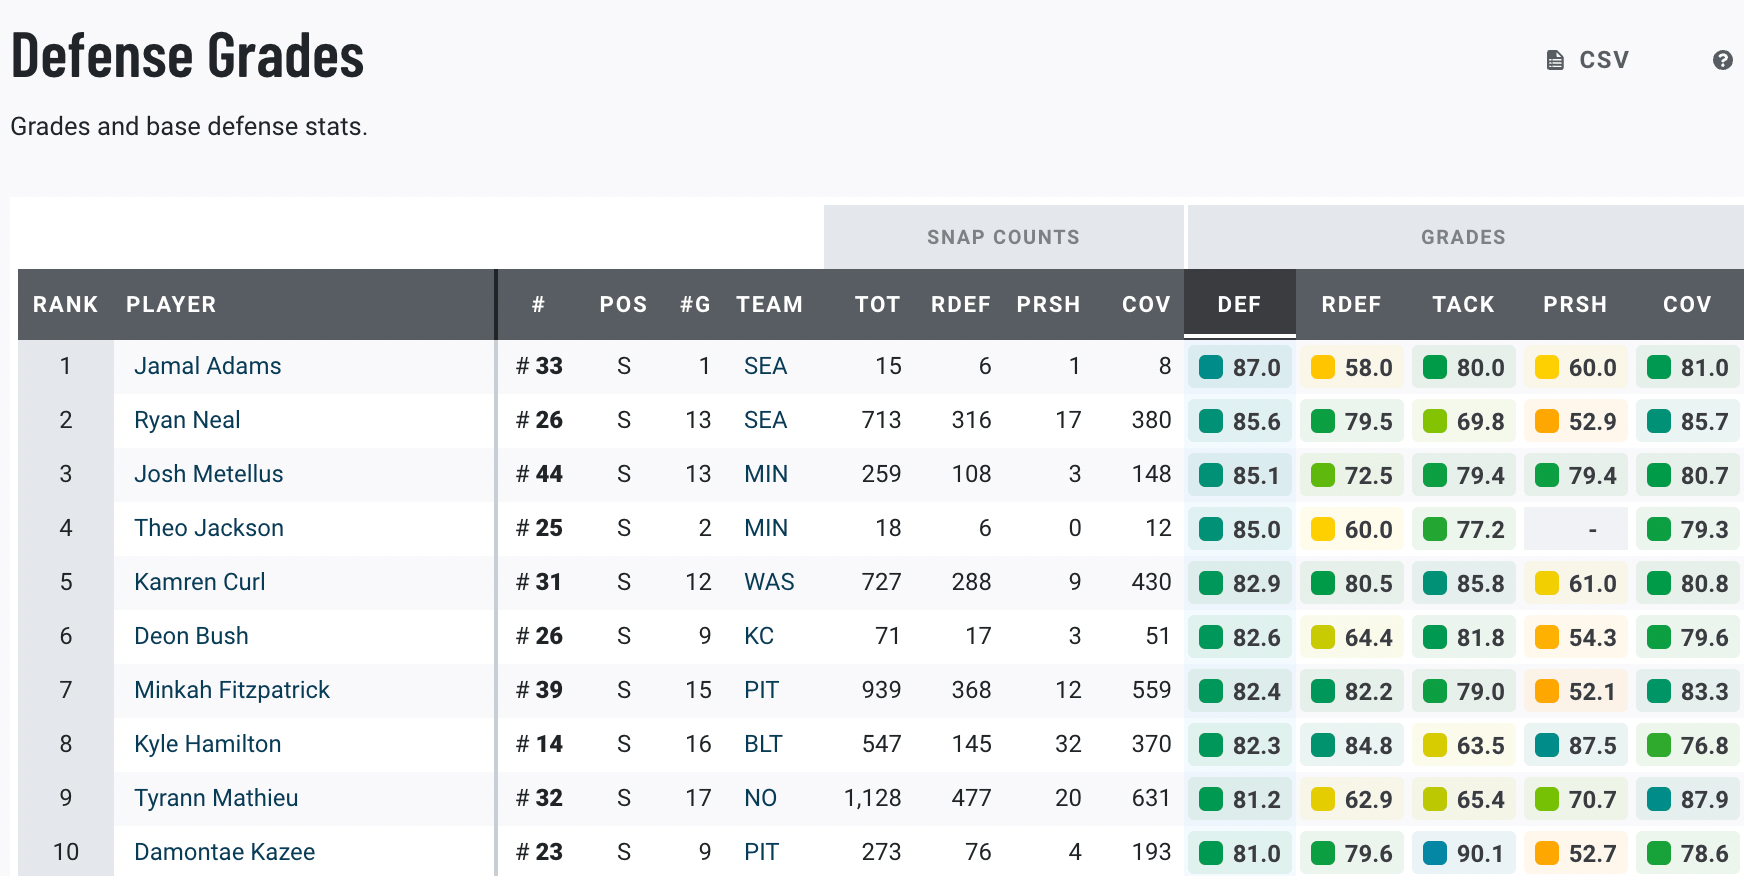This screenshot has height=876, width=1744.
Task: Select Kamren Curl's 82.9 DEF grade cell
Action: click(x=1240, y=583)
